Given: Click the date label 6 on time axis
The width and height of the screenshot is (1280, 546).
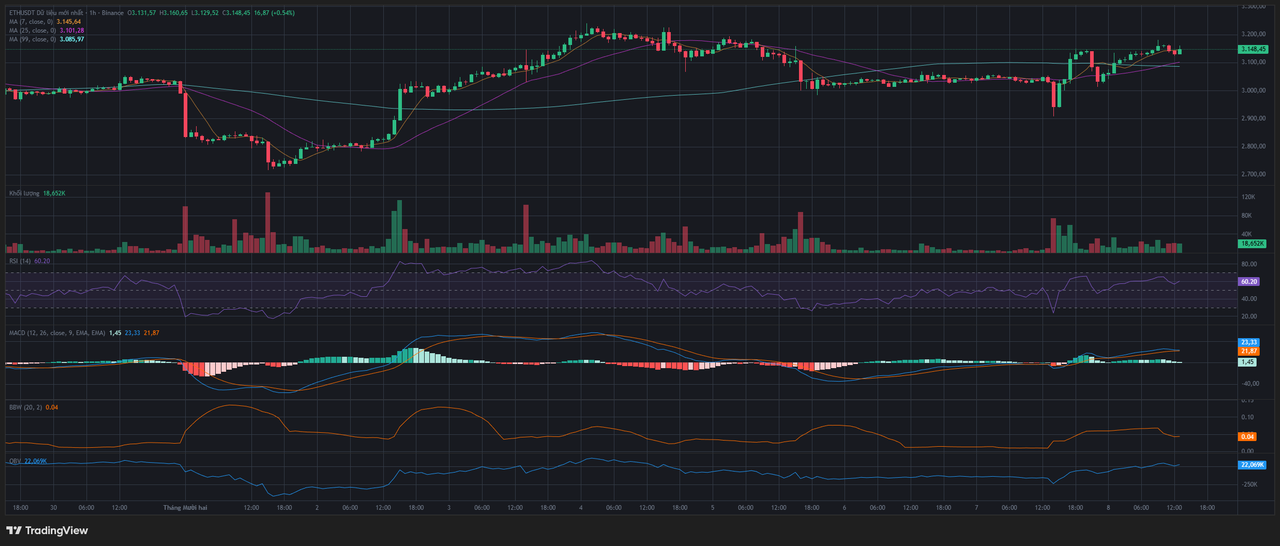Looking at the screenshot, I should [x=844, y=508].
